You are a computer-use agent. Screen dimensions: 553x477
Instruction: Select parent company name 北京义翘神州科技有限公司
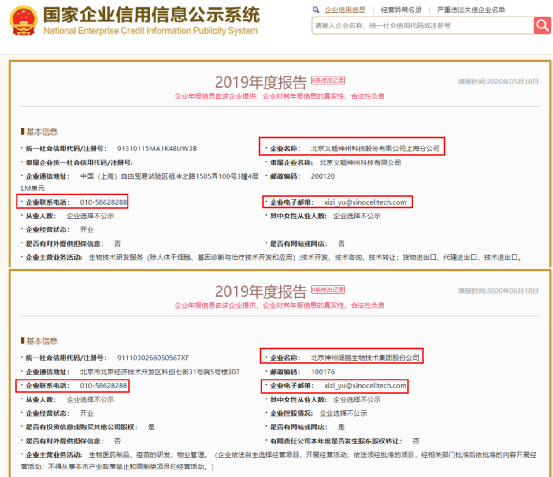360,163
